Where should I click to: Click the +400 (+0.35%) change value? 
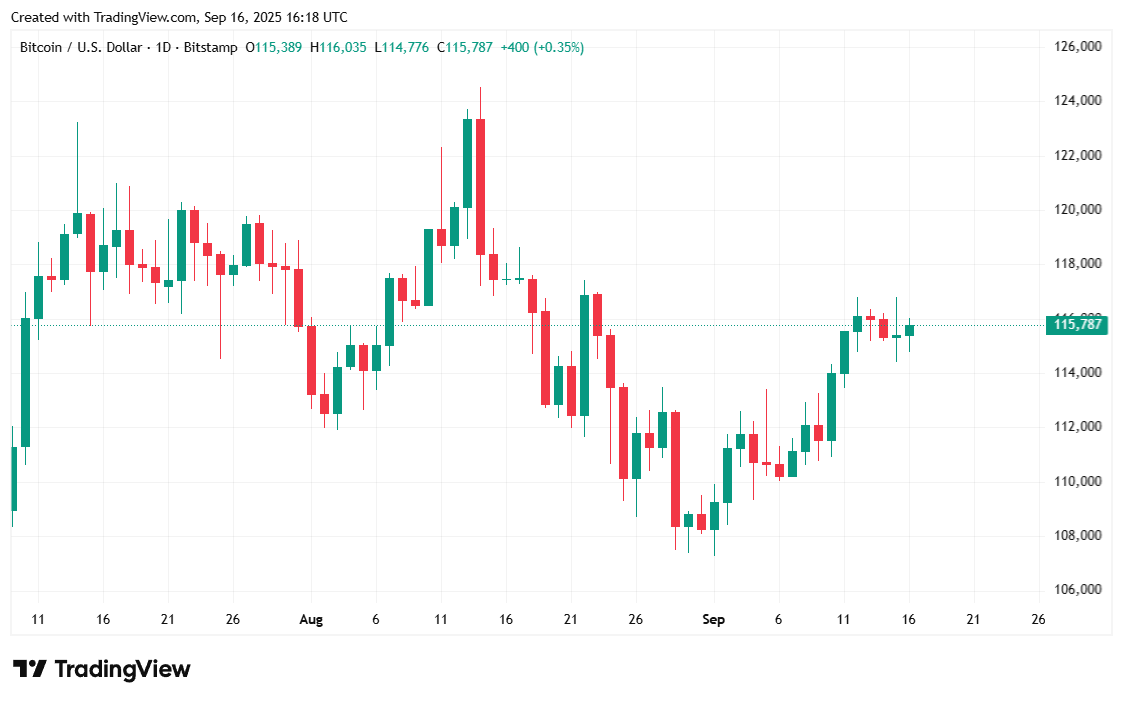(542, 47)
